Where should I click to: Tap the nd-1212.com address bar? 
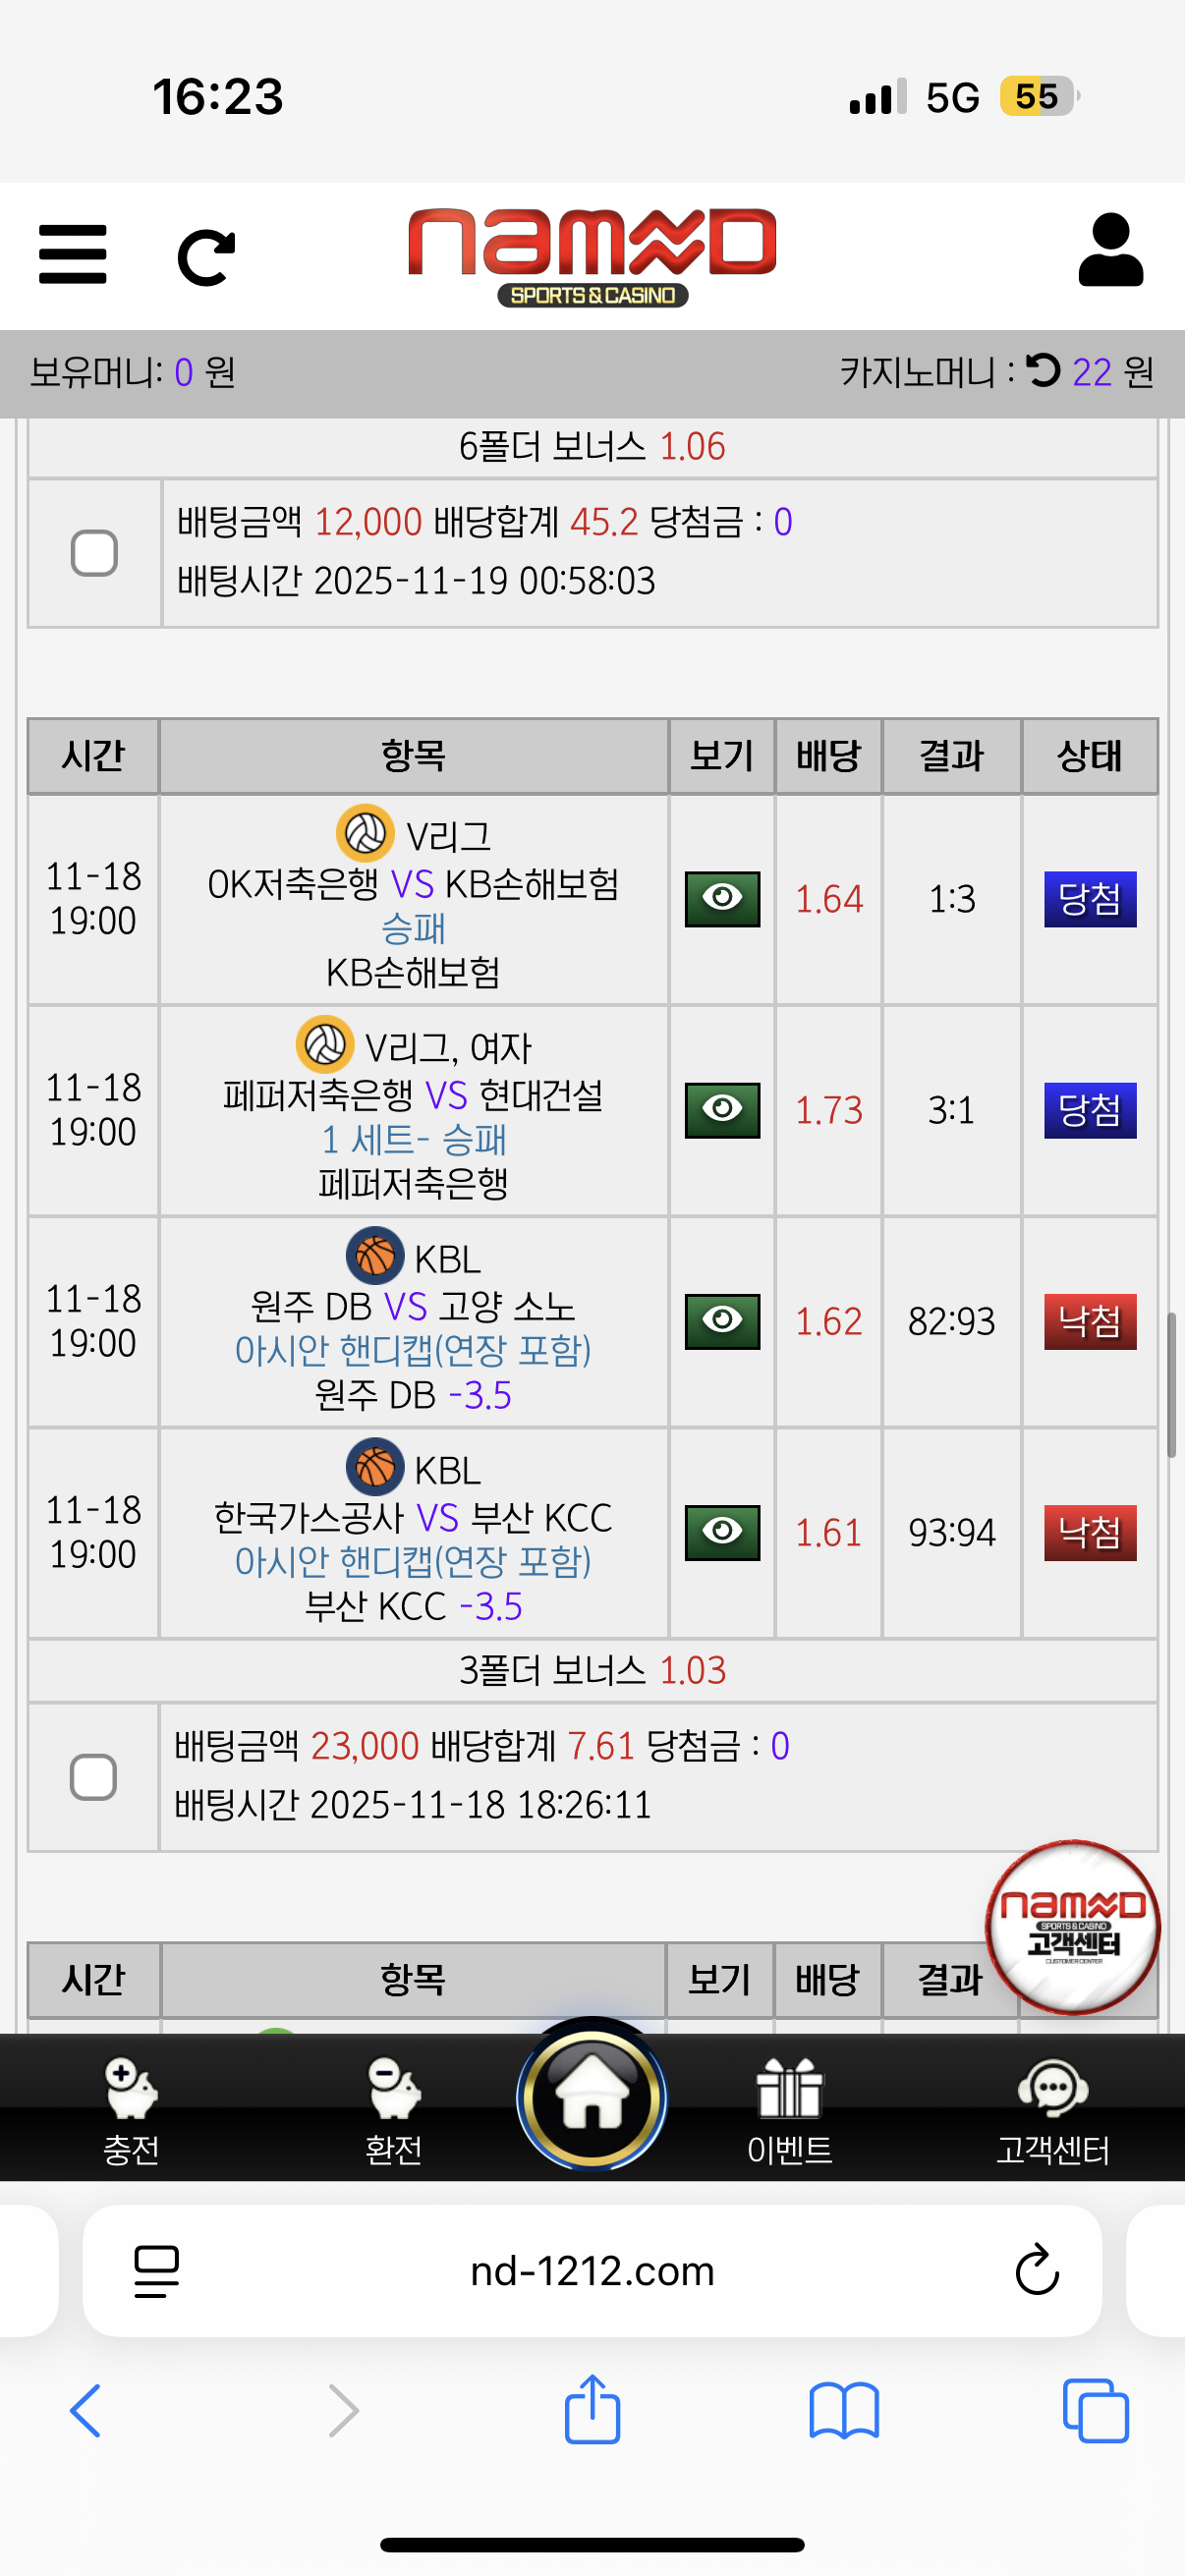pos(592,2271)
